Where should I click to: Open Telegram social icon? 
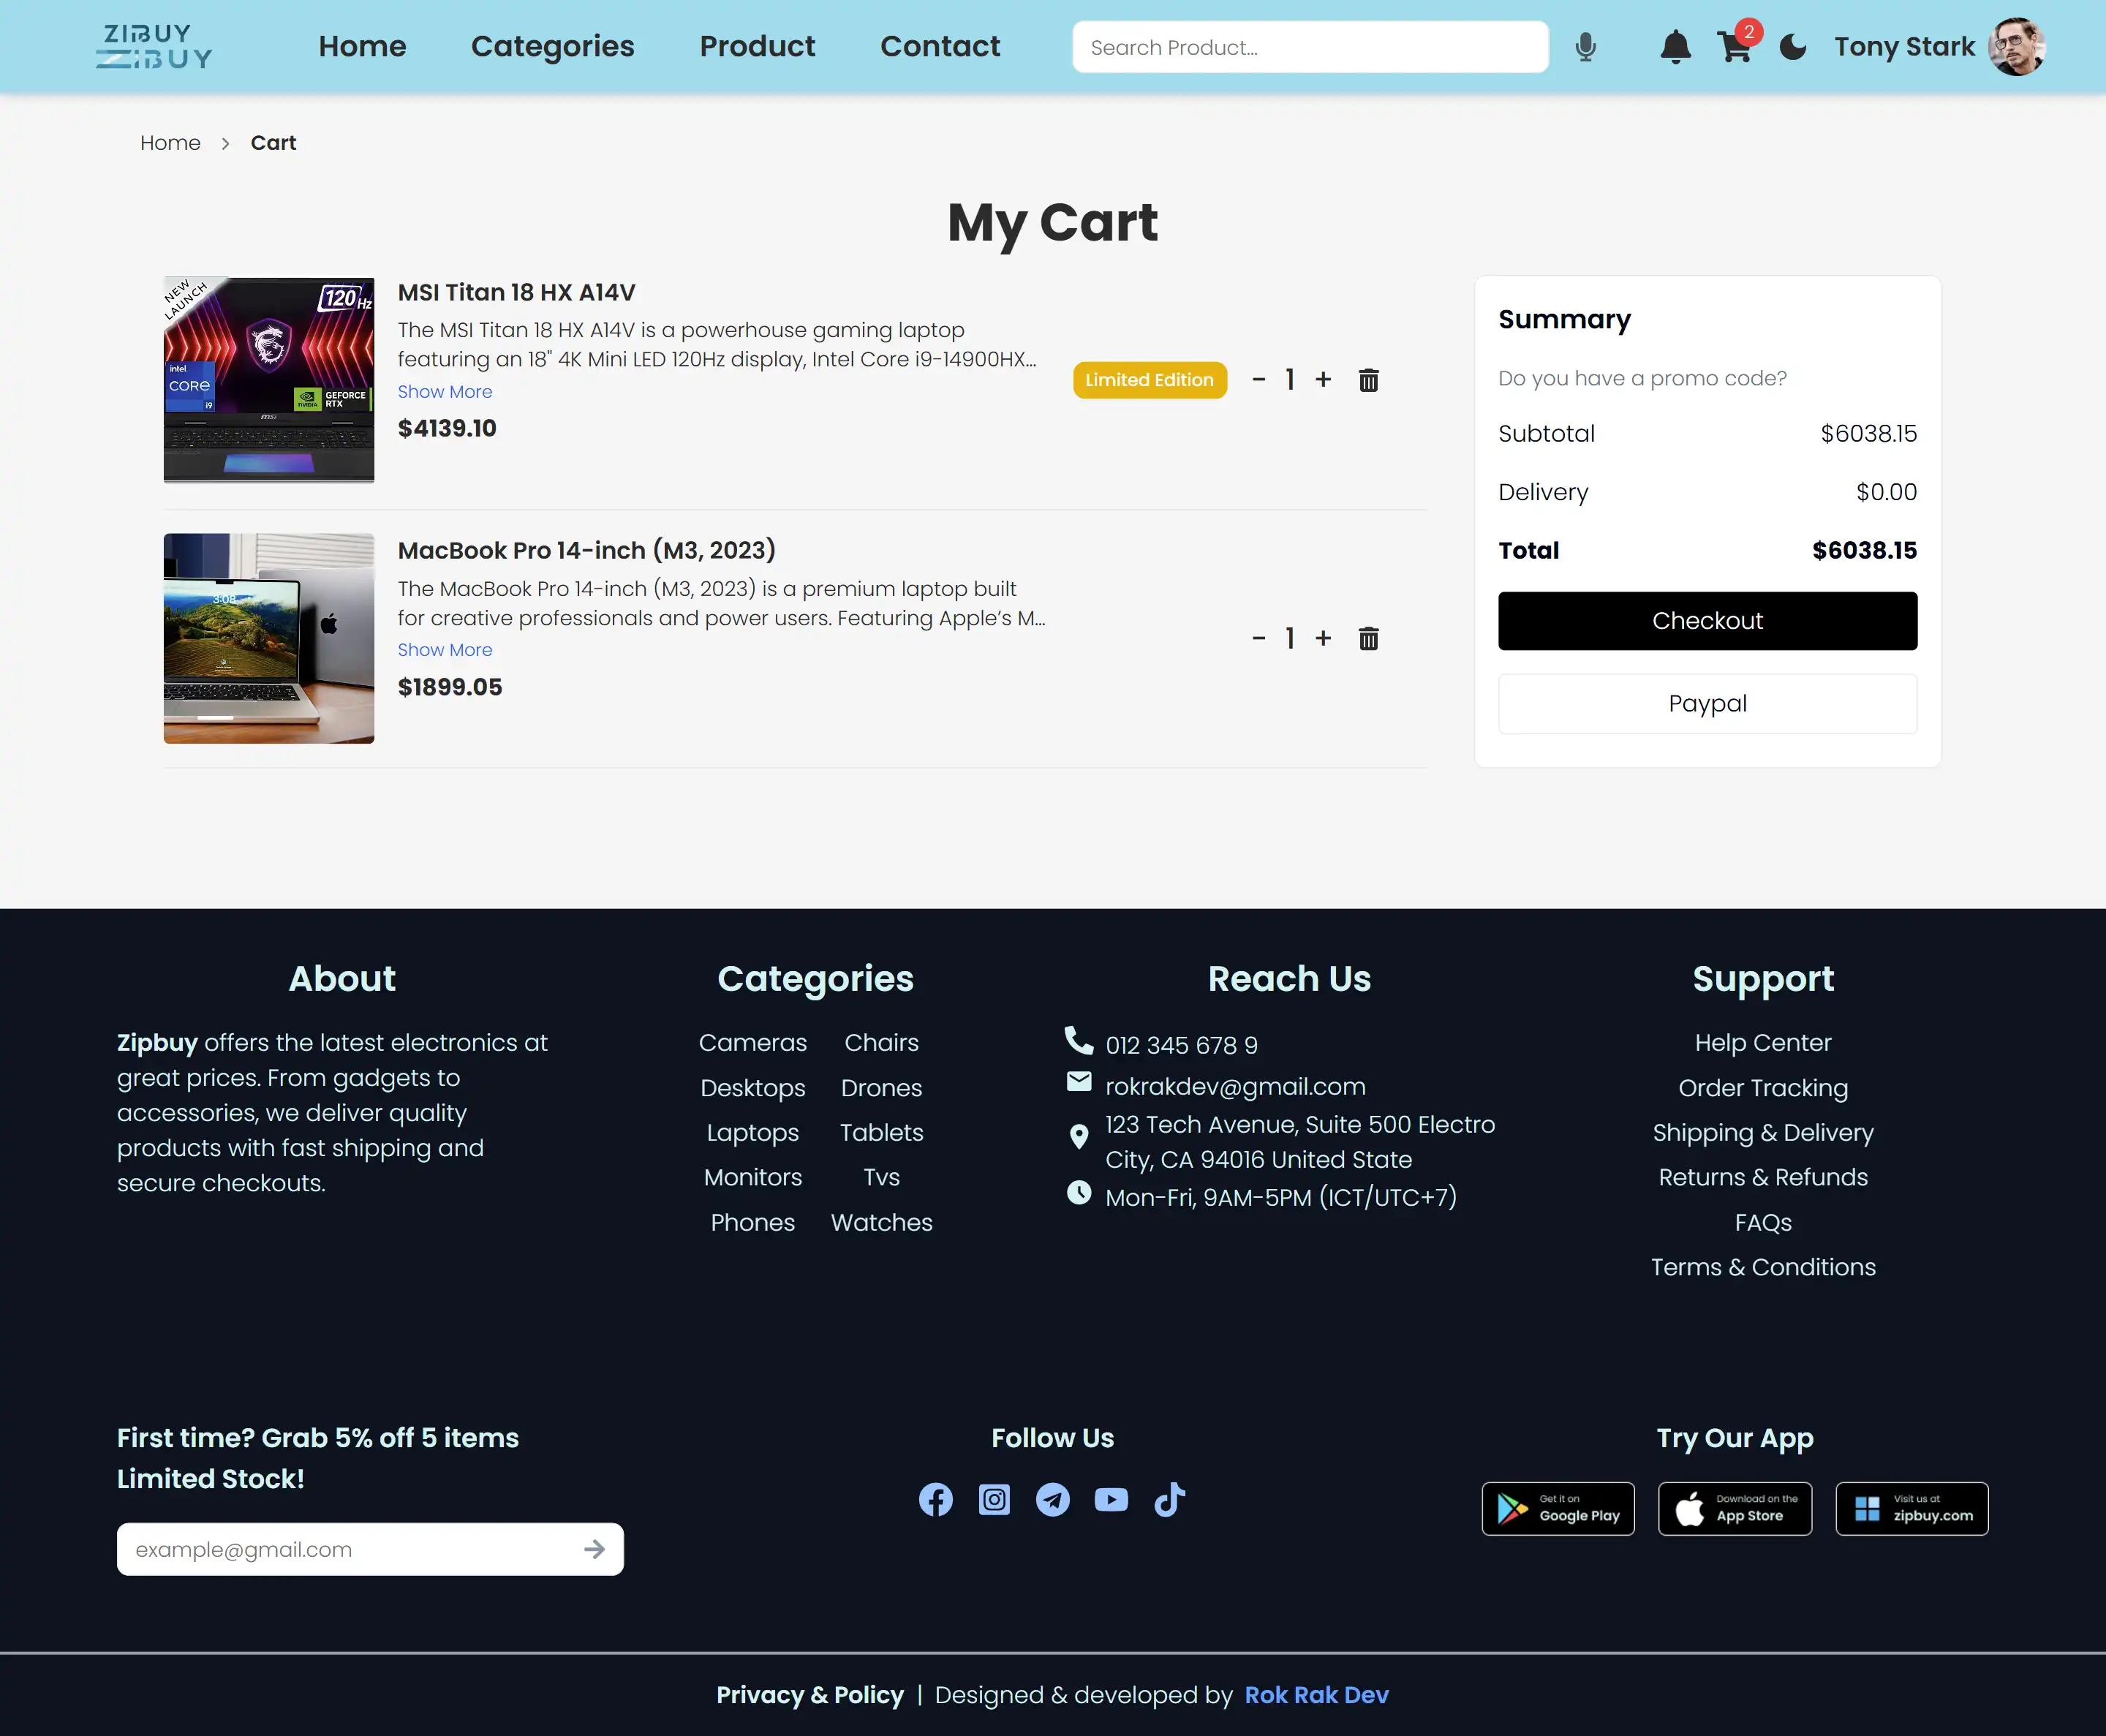[1052, 1499]
